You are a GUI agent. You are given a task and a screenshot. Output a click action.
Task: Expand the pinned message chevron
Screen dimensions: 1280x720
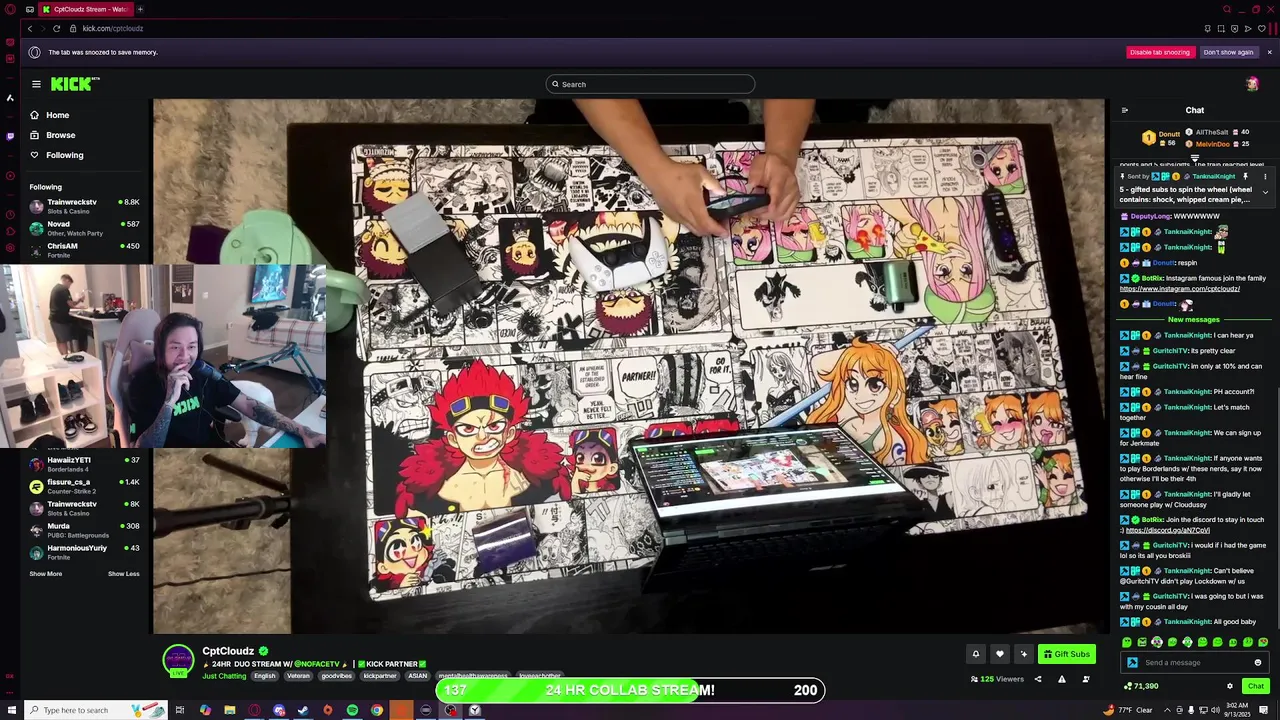(x=1265, y=192)
